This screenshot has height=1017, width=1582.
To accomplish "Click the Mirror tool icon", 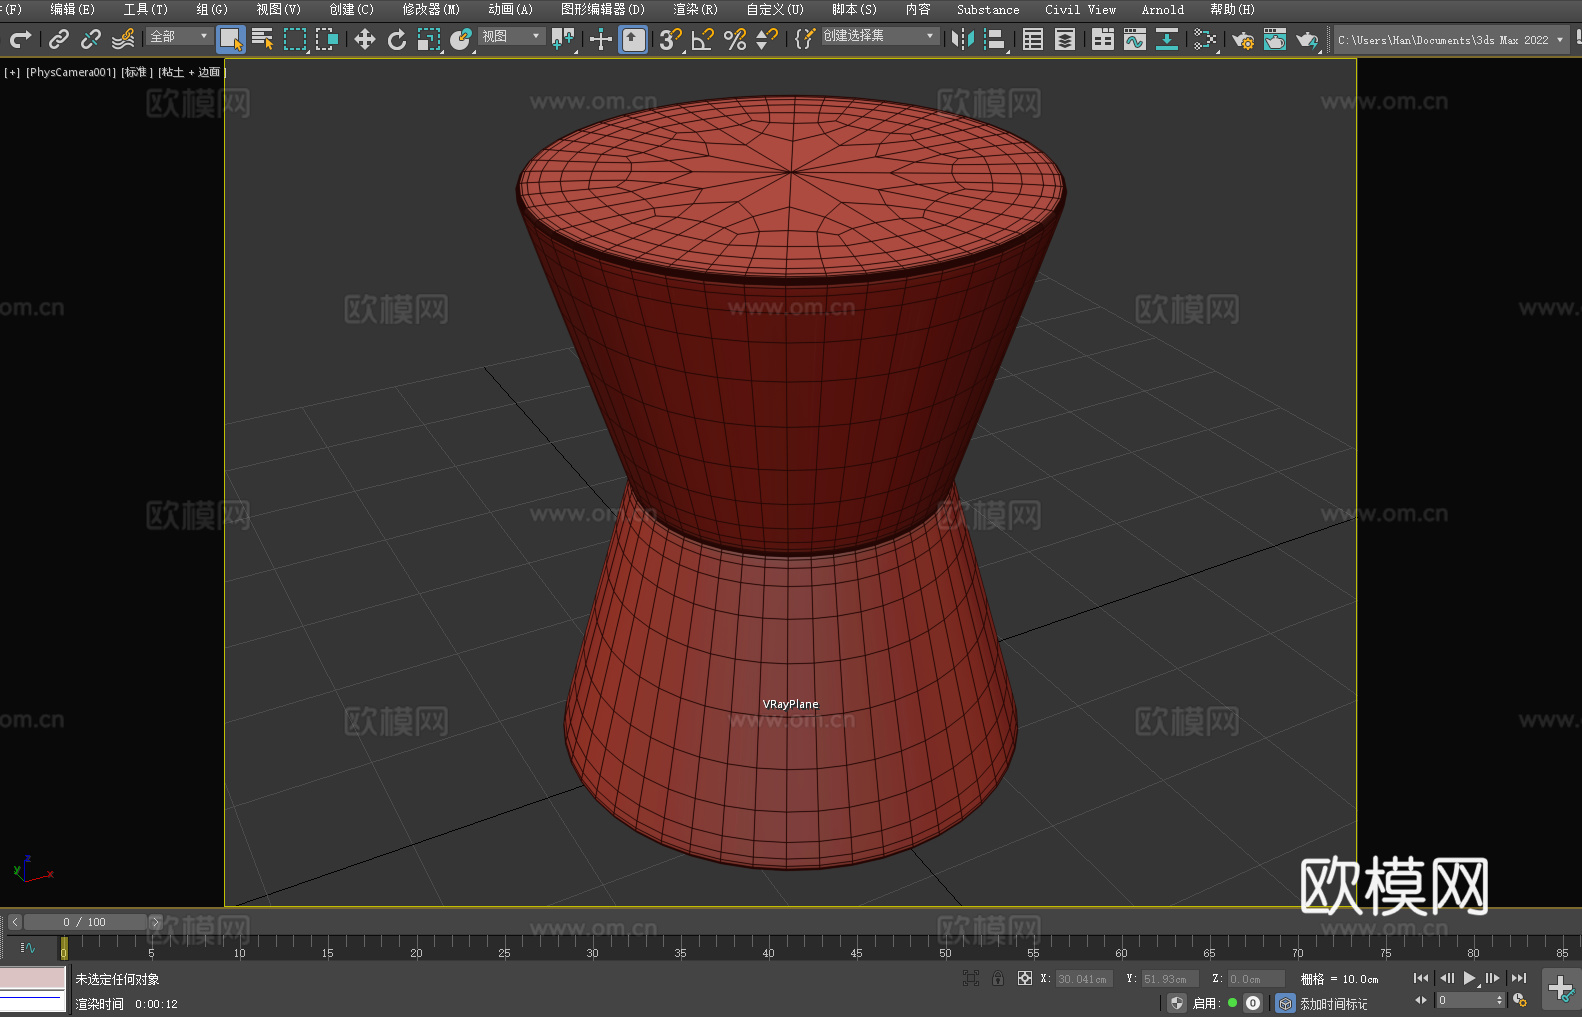I will (x=963, y=39).
